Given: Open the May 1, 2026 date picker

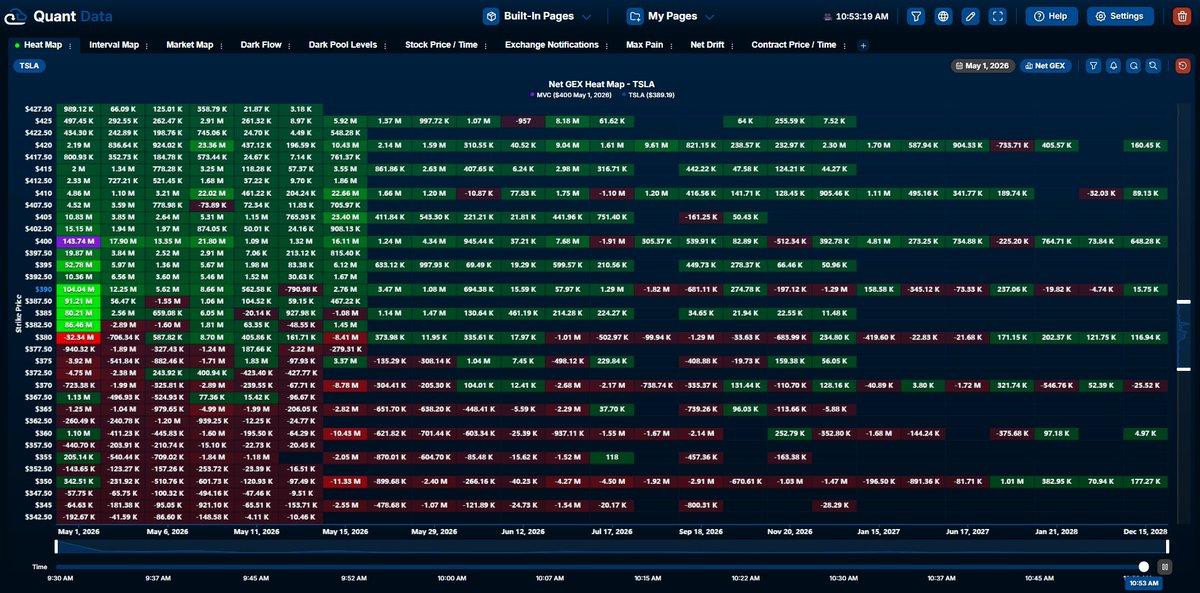Looking at the screenshot, I should pos(982,65).
